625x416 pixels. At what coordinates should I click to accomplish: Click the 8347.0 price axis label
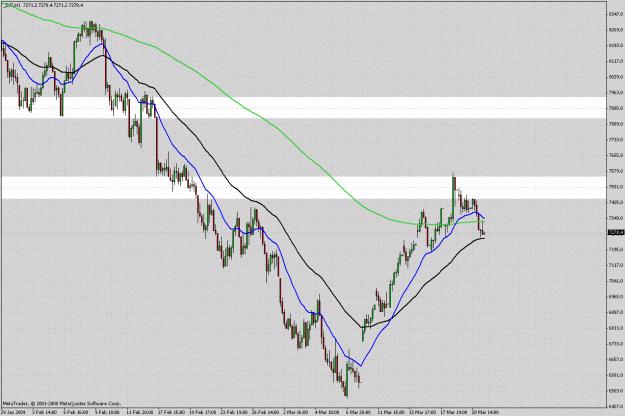coord(616,14)
